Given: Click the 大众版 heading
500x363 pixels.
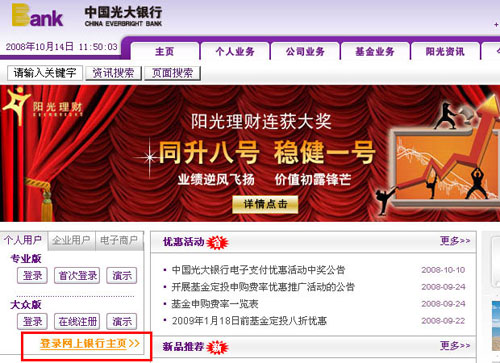Looking at the screenshot, I should [26, 305].
